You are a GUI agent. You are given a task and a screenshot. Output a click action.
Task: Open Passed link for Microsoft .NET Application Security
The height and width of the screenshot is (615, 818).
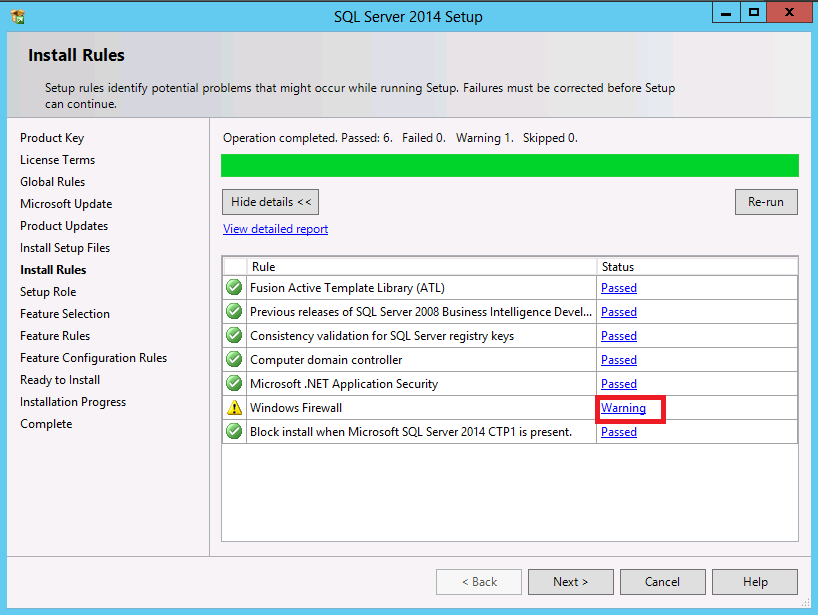pos(619,384)
